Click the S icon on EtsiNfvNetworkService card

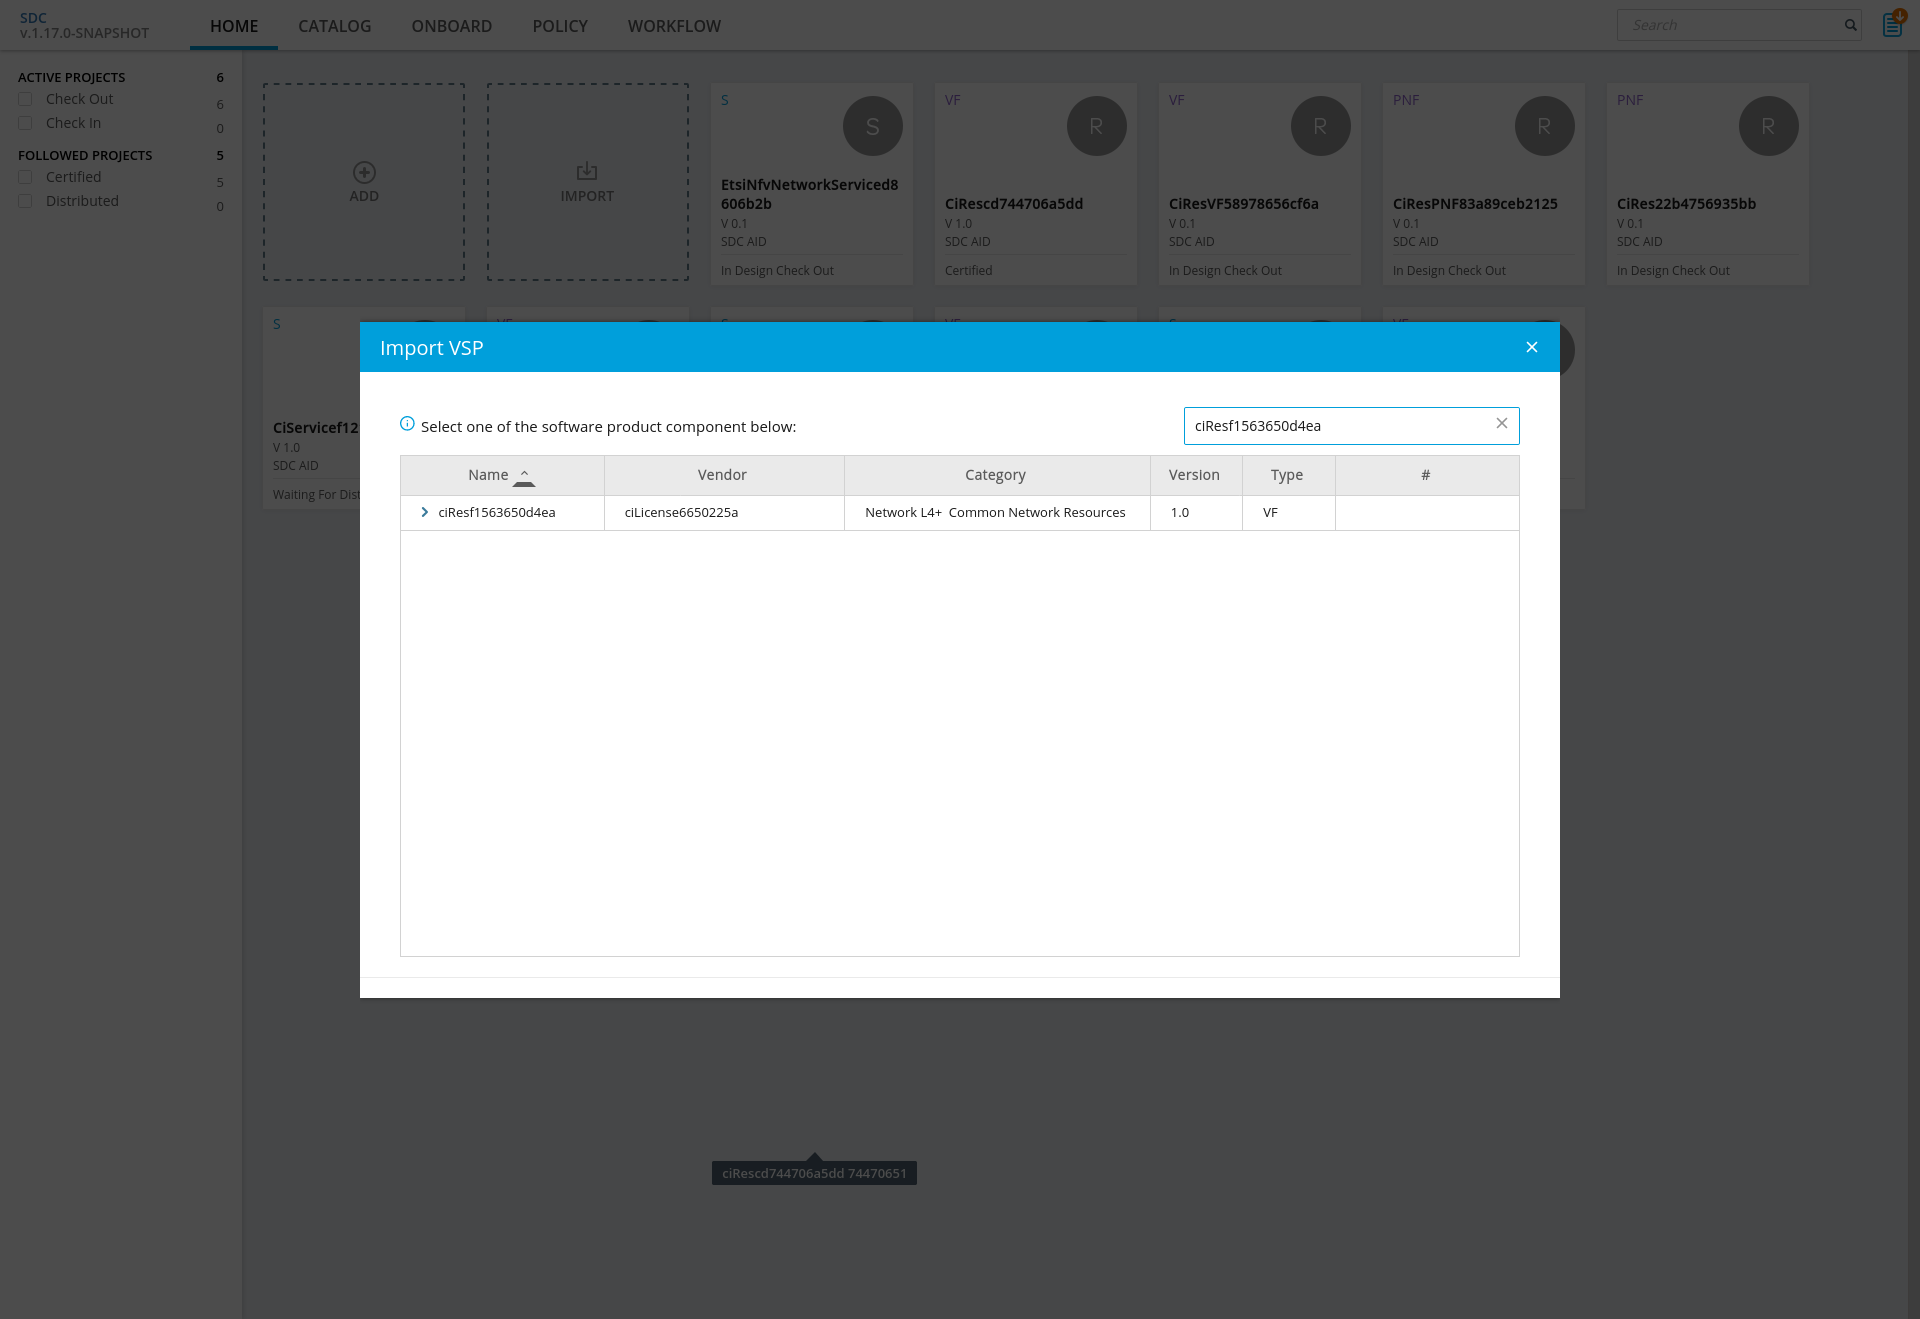click(x=873, y=126)
